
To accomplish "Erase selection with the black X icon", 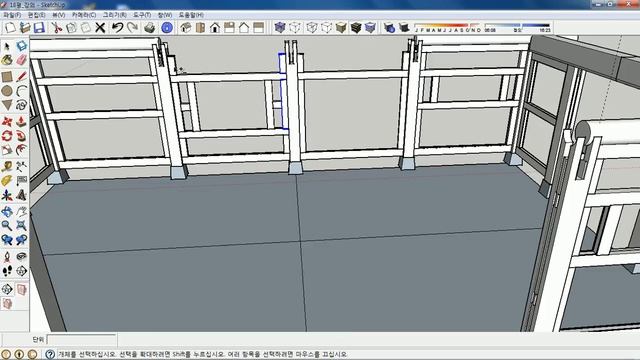I will point(100,28).
